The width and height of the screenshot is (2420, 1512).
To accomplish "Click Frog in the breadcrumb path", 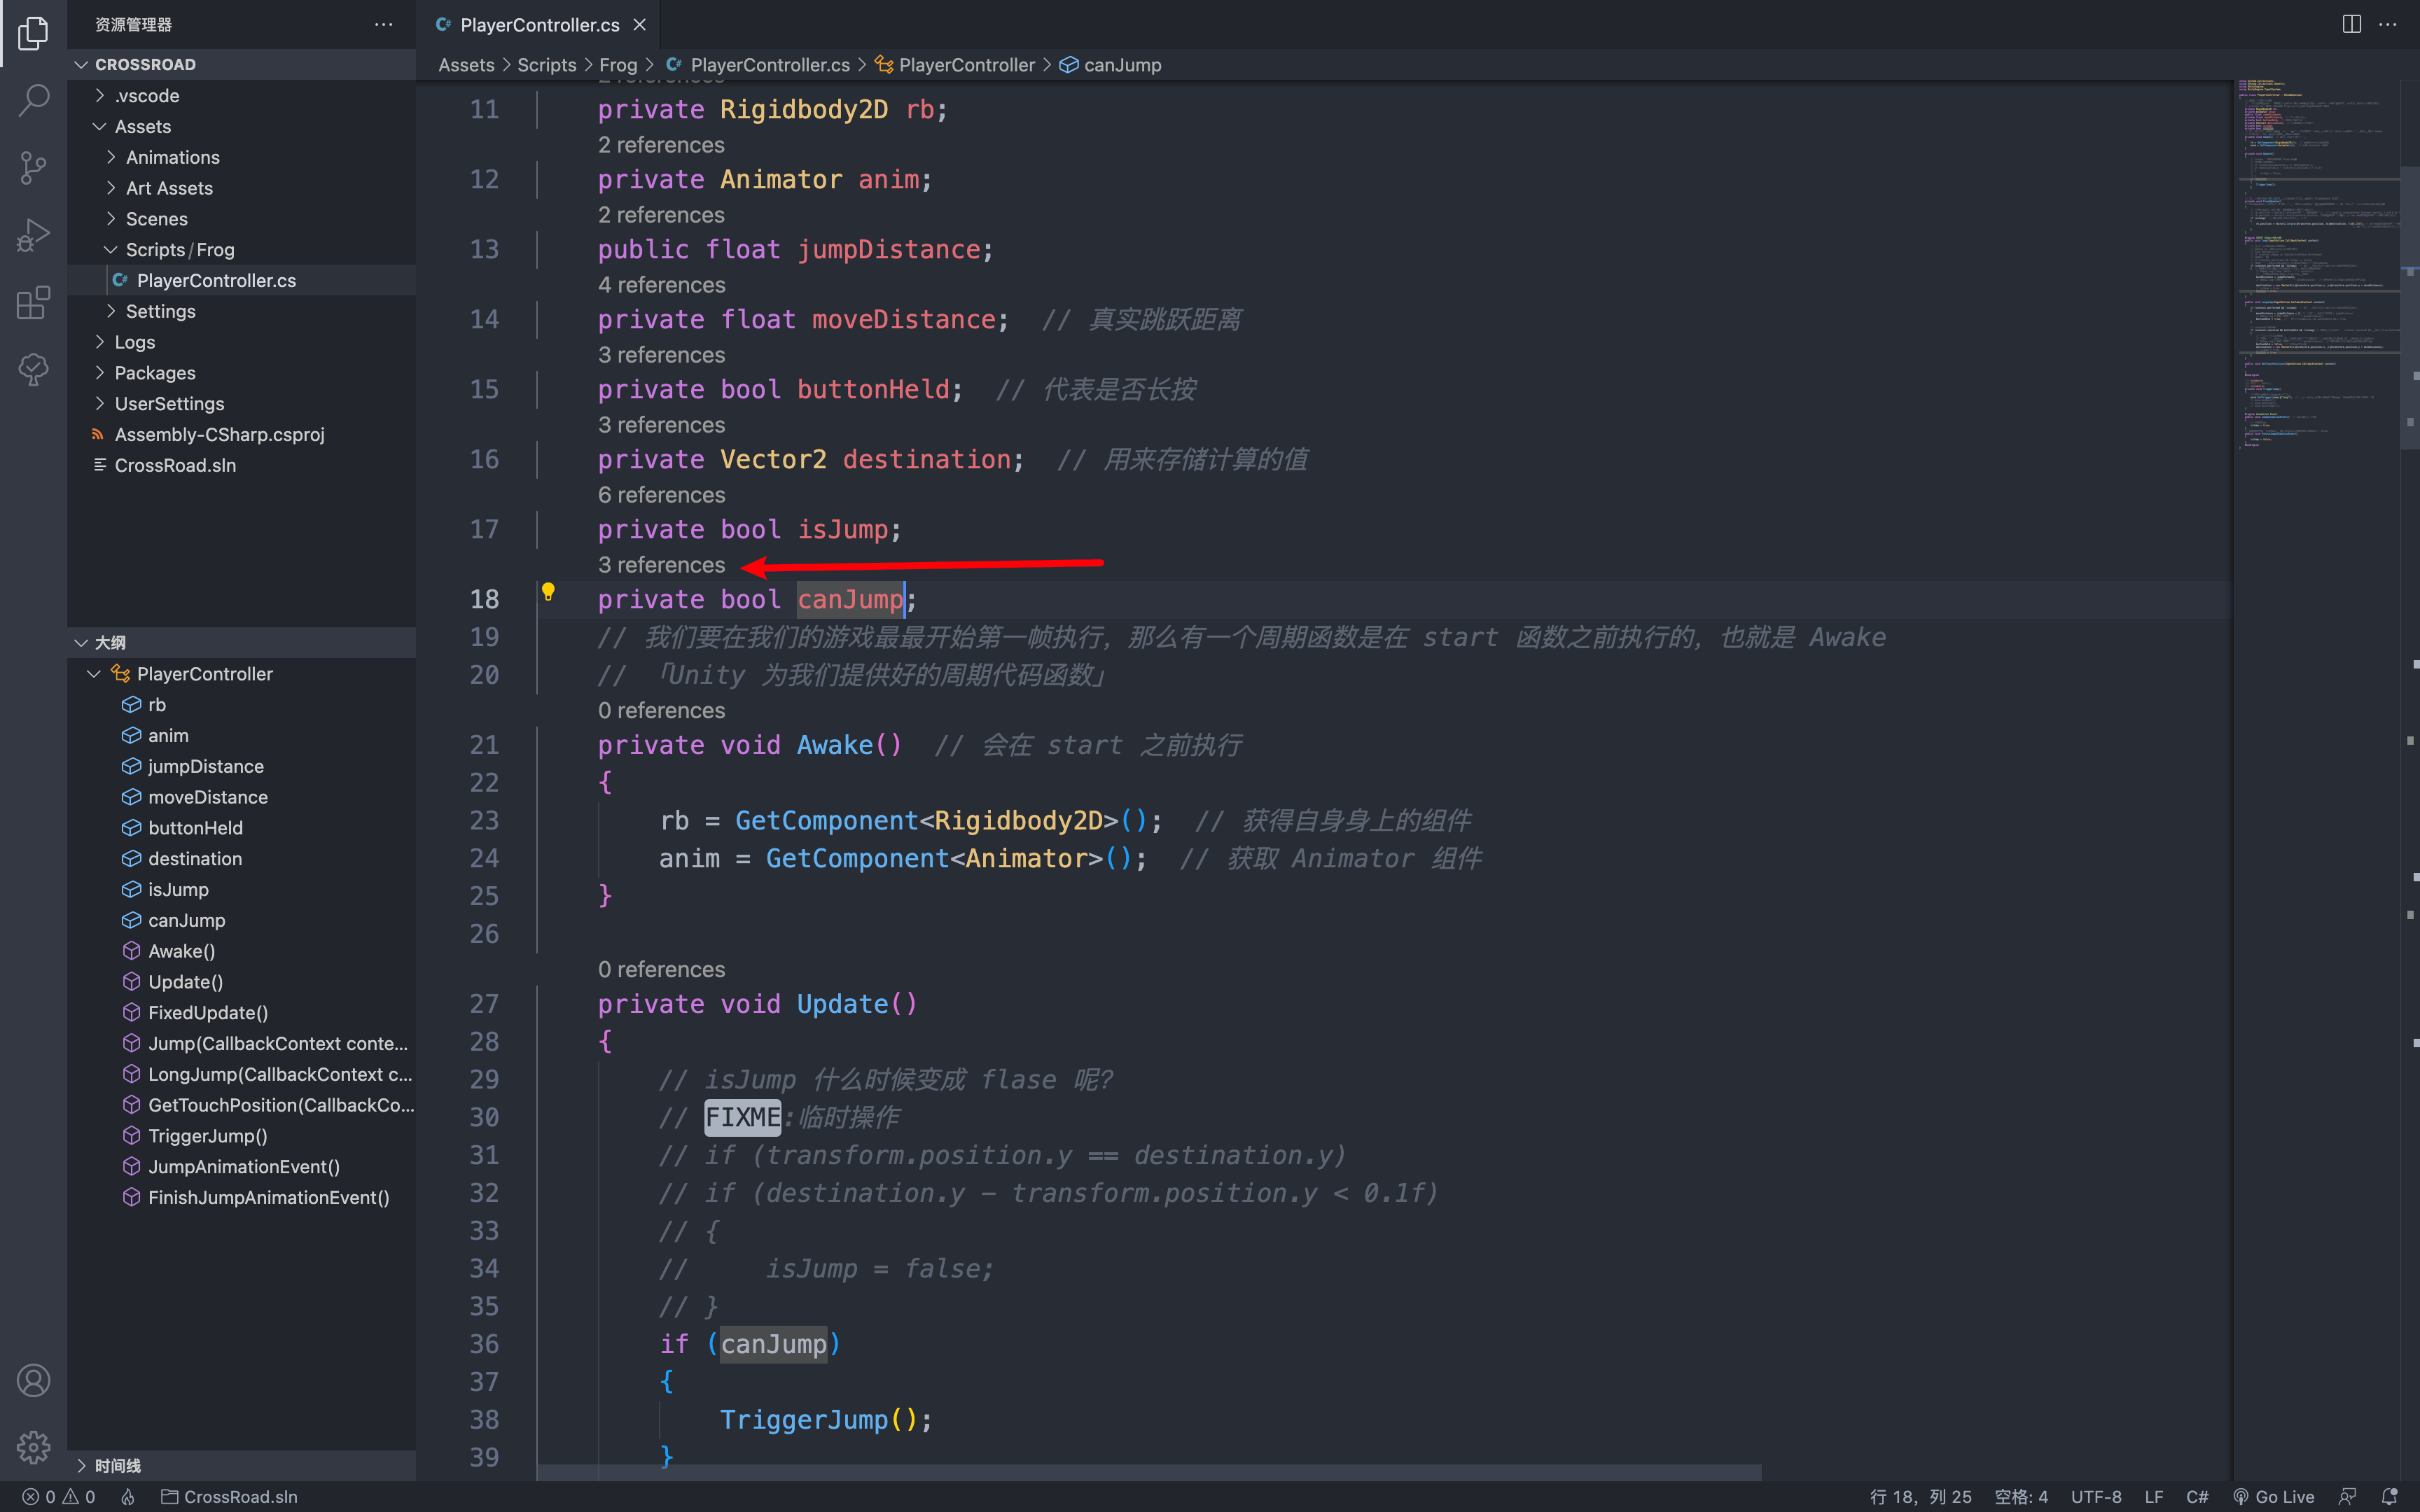I will [x=618, y=65].
